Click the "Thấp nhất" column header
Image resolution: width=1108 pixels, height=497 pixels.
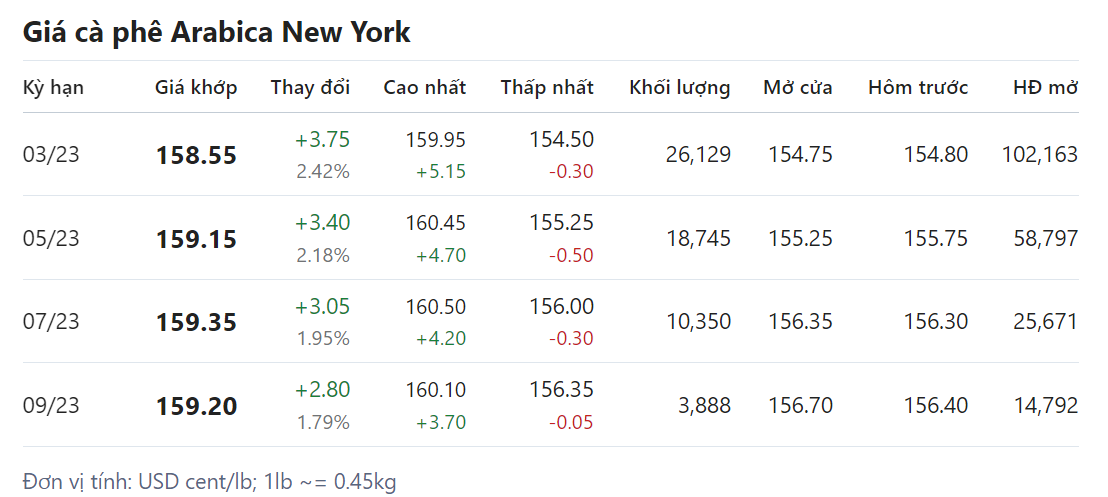coord(547,87)
